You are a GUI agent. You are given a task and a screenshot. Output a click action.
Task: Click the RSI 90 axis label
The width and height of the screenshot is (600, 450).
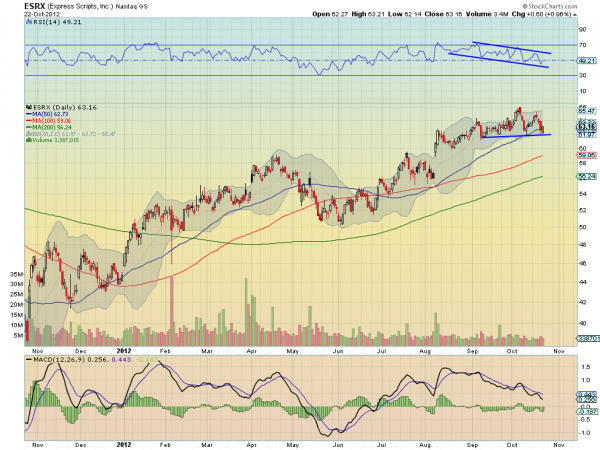(x=582, y=30)
